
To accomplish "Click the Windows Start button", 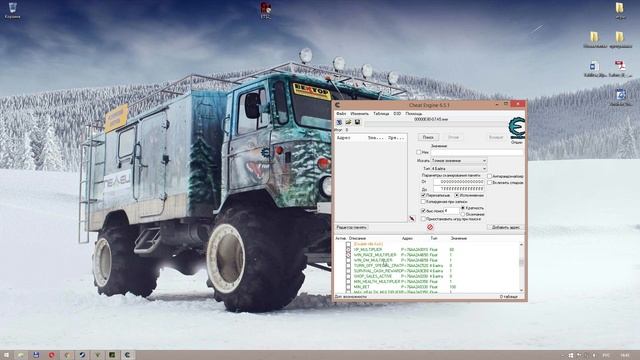I will (x=6, y=355).
